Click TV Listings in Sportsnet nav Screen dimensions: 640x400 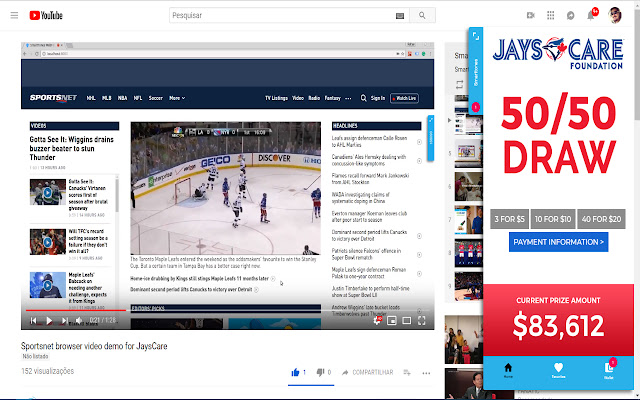click(x=276, y=98)
